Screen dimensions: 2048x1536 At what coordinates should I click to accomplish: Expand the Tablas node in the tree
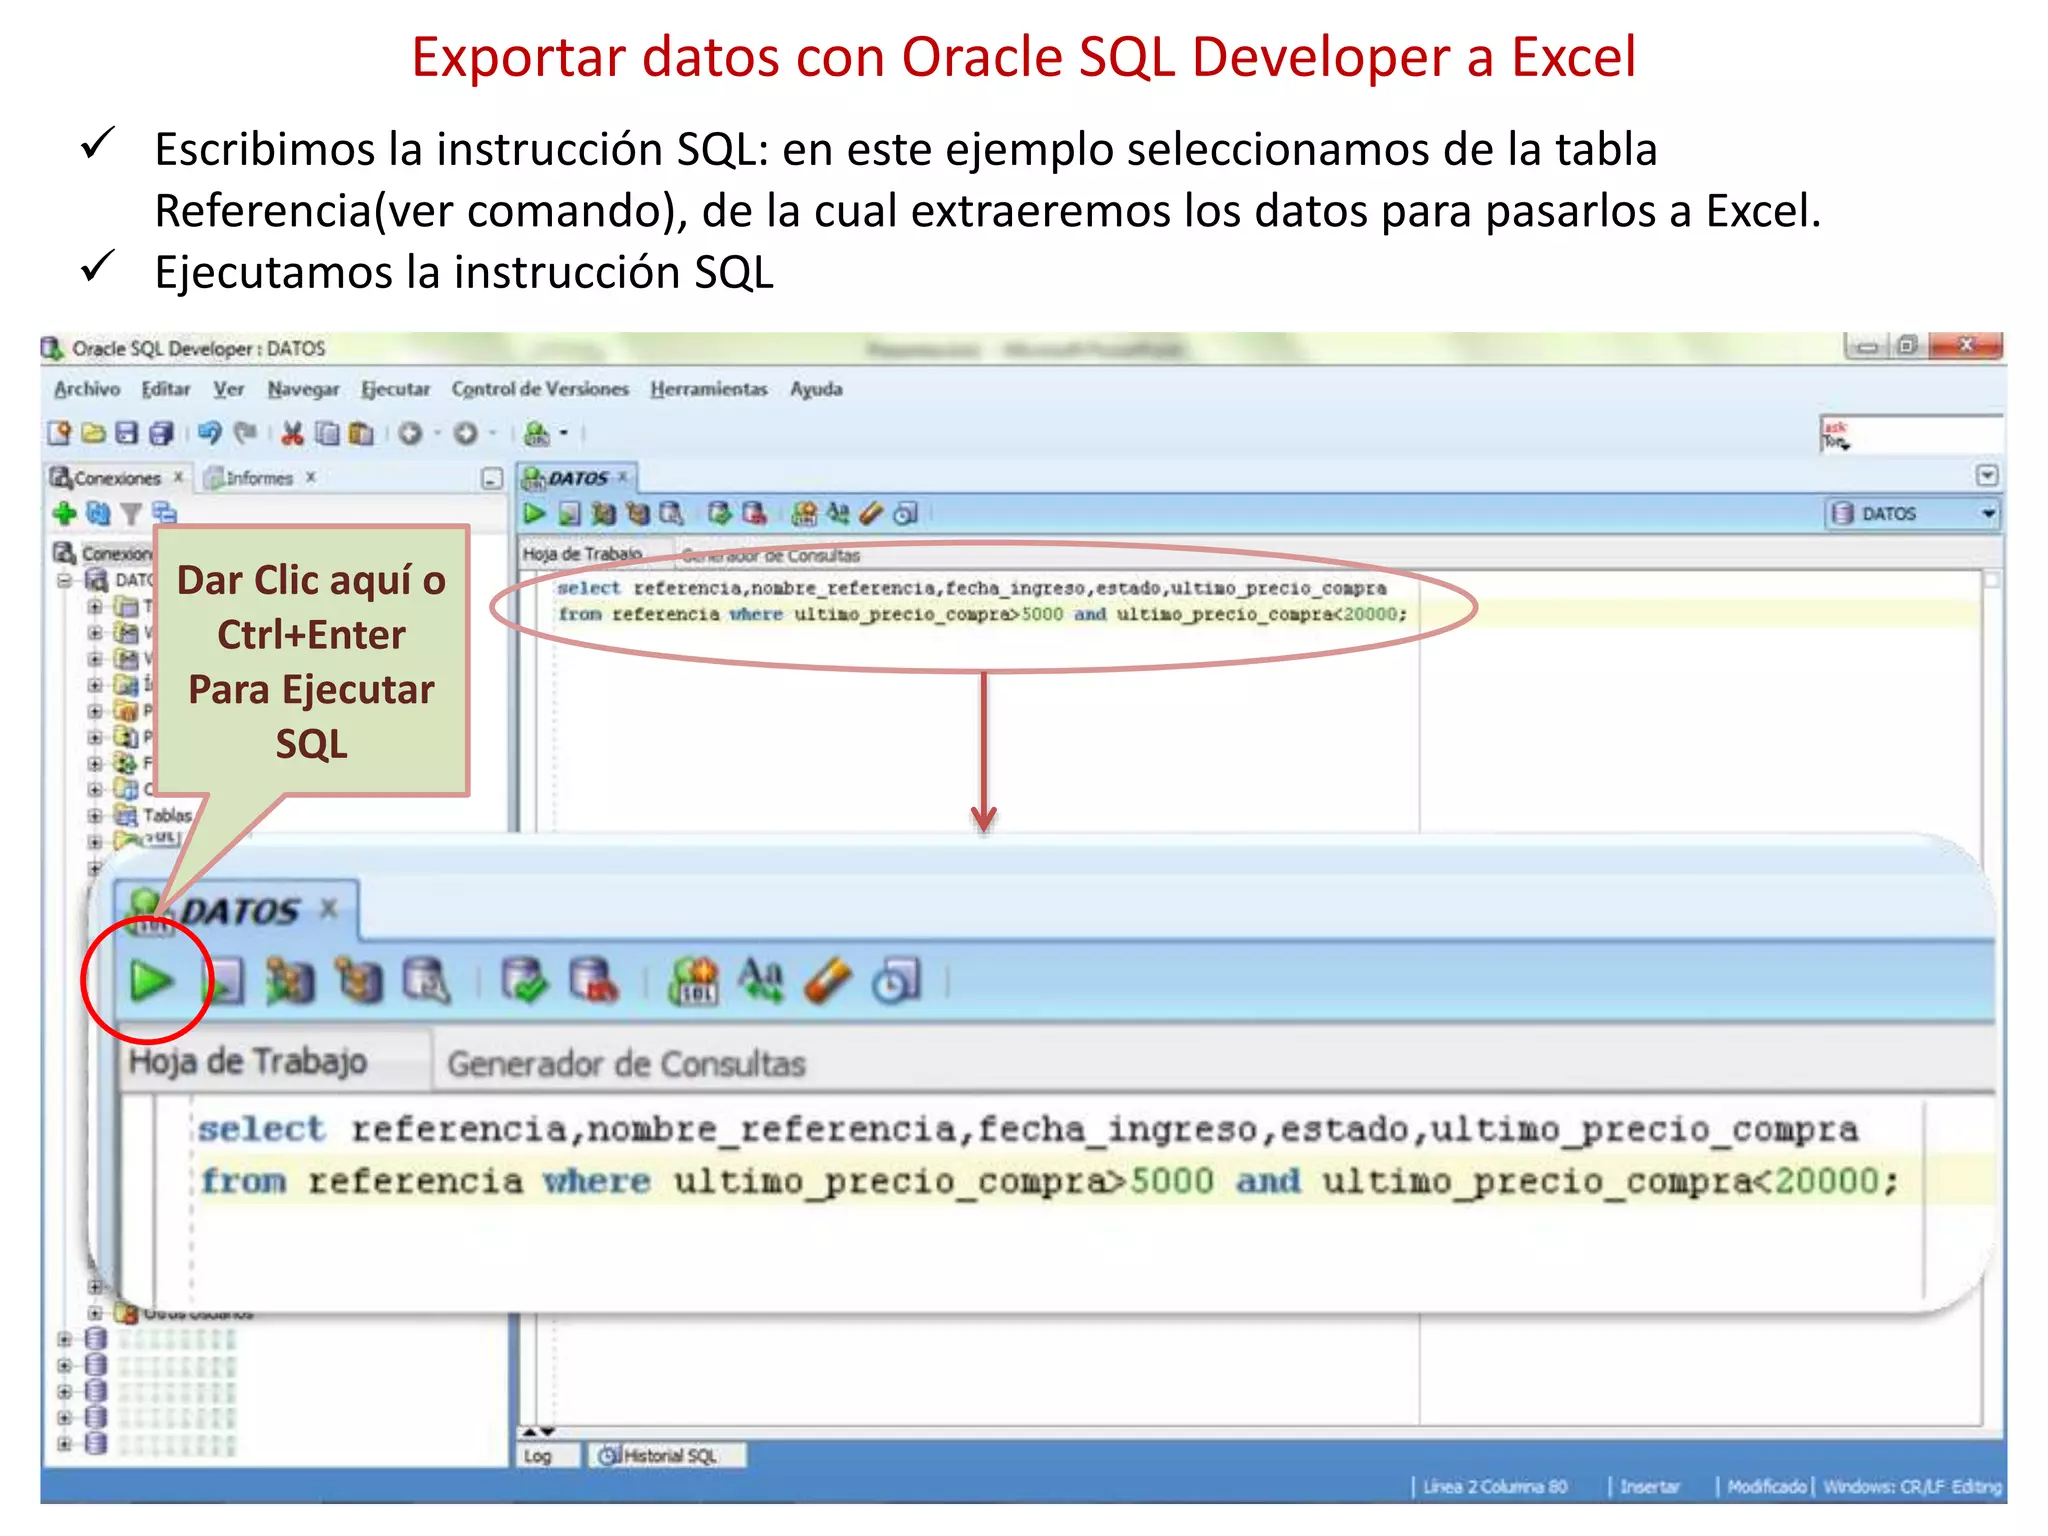pyautogui.click(x=95, y=816)
